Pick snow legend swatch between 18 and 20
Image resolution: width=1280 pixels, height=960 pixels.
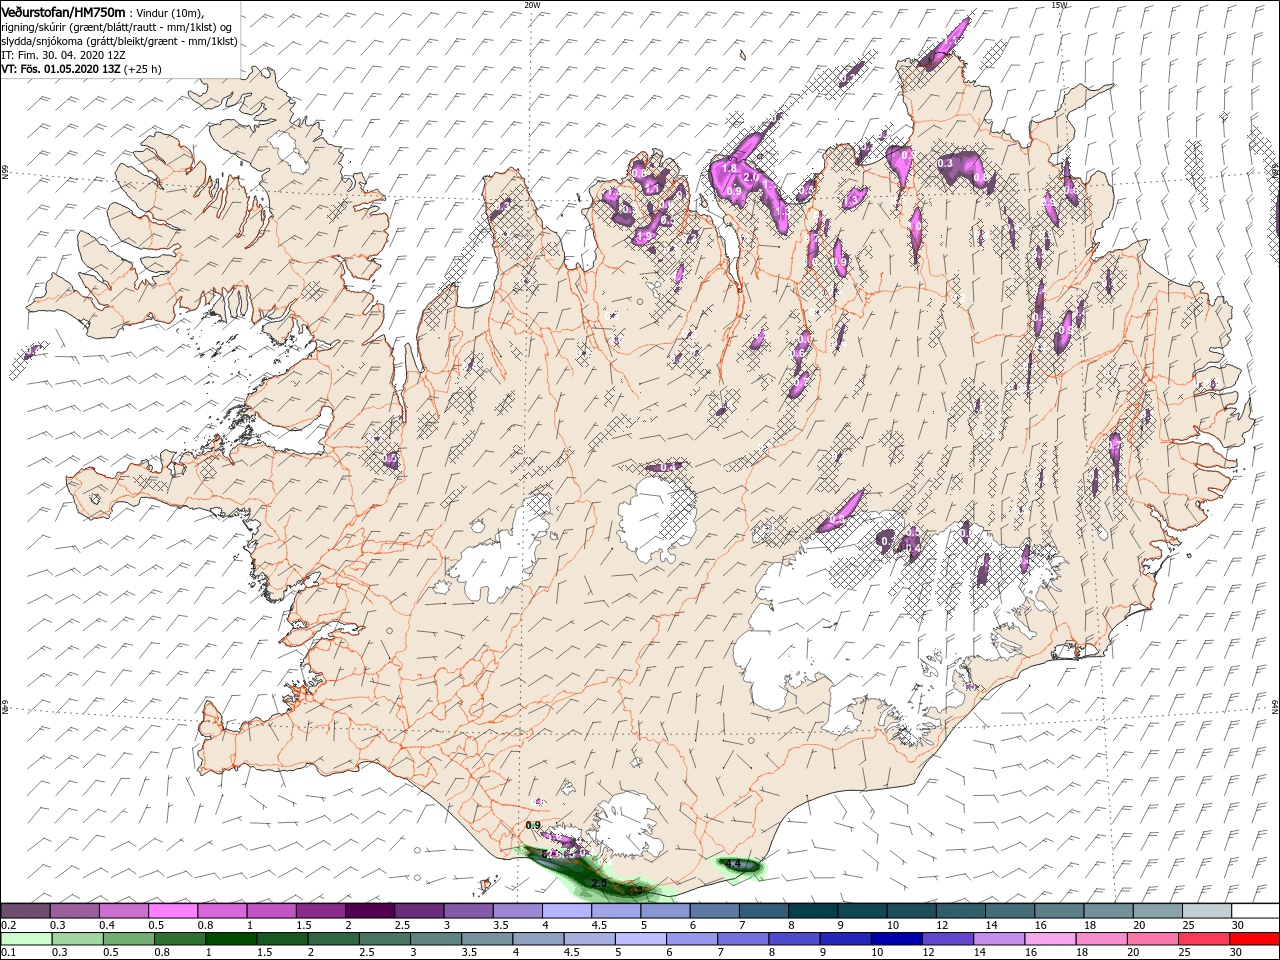(x=1107, y=911)
